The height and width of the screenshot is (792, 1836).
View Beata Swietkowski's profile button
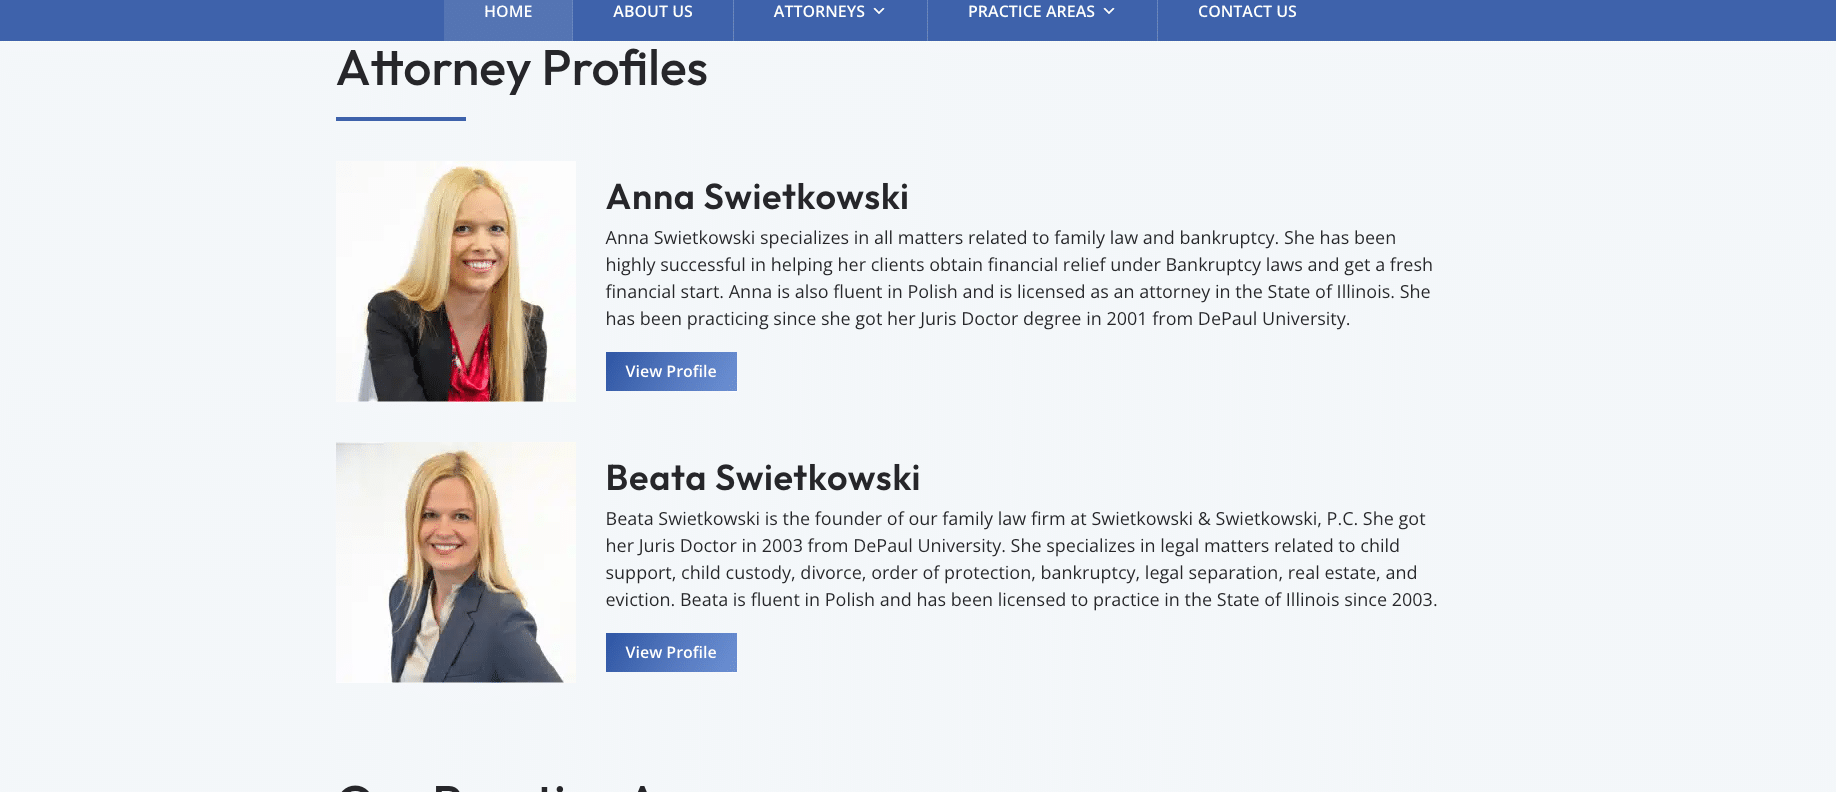pos(671,652)
